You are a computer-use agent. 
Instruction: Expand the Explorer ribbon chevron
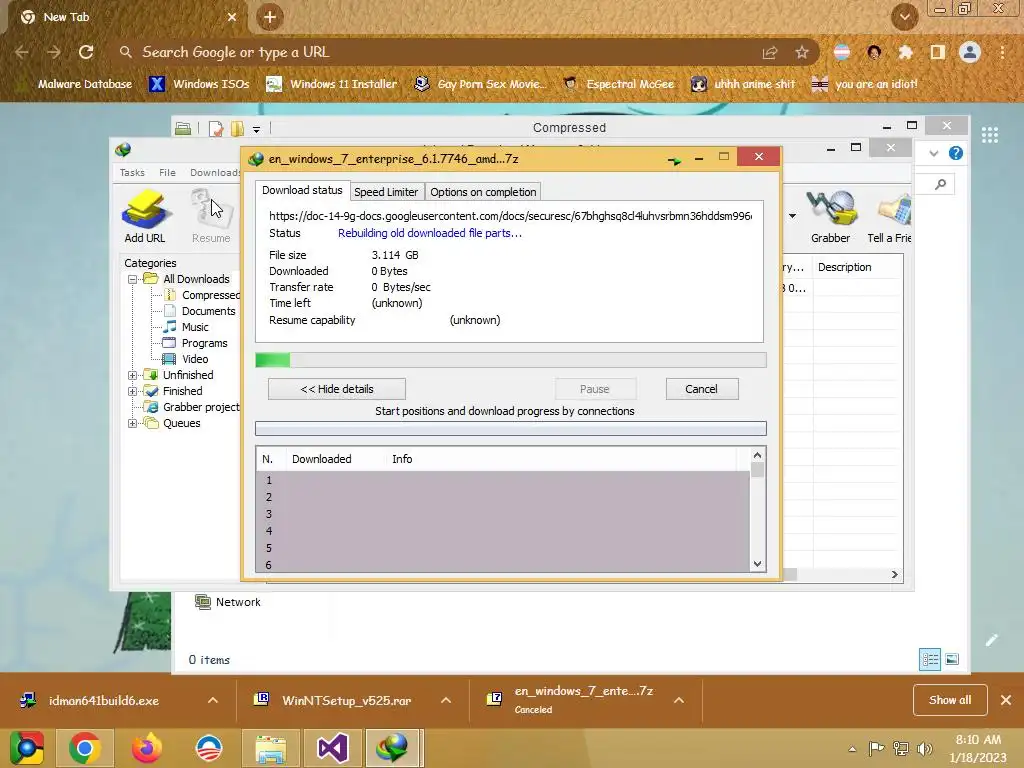[934, 153]
